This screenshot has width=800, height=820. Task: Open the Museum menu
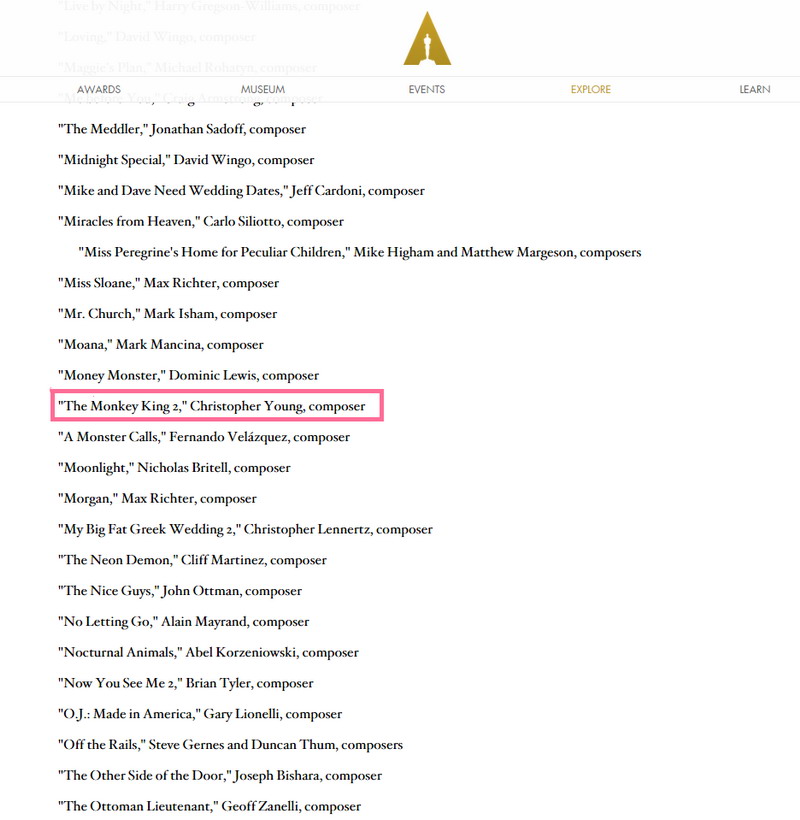click(263, 90)
